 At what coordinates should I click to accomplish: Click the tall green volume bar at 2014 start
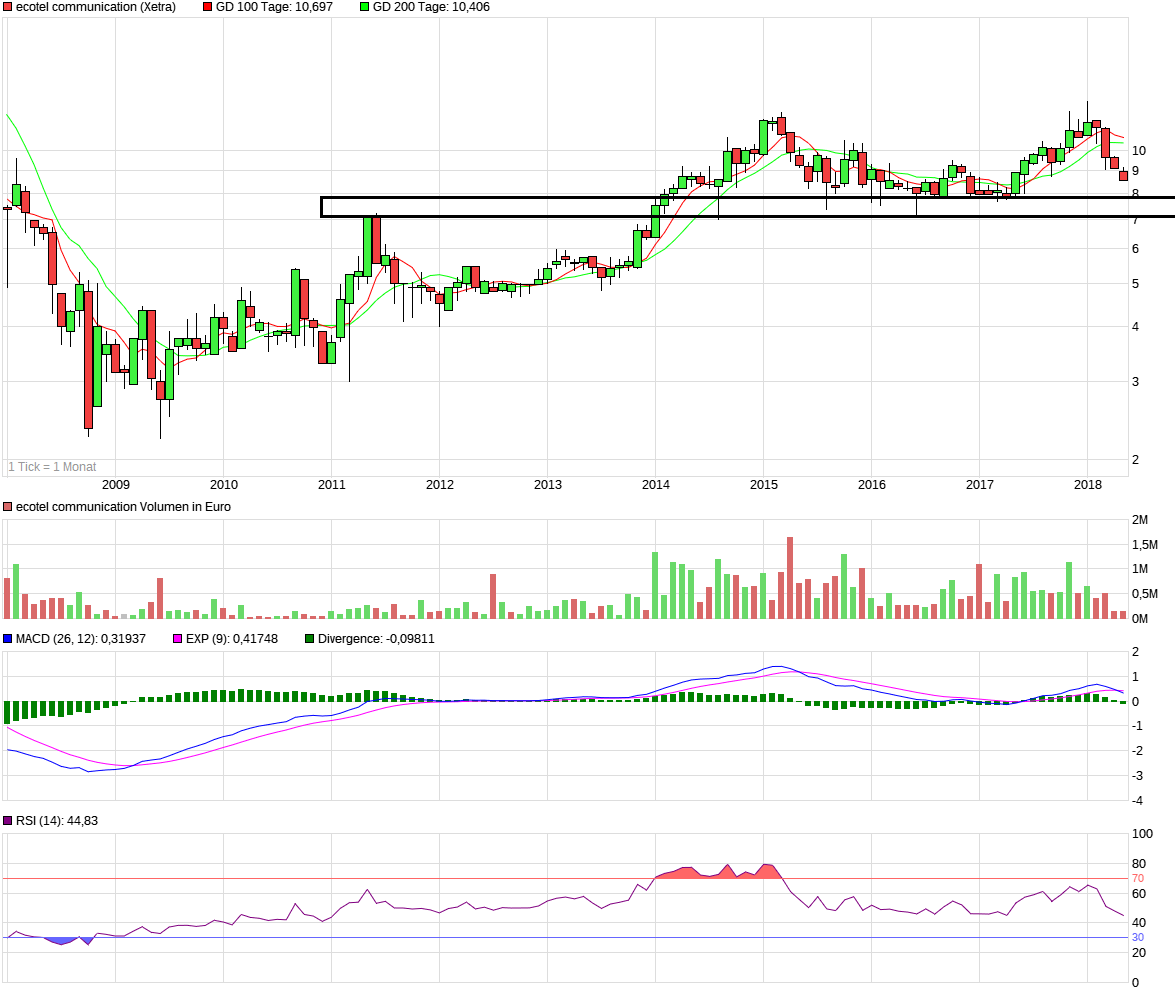click(x=655, y=585)
